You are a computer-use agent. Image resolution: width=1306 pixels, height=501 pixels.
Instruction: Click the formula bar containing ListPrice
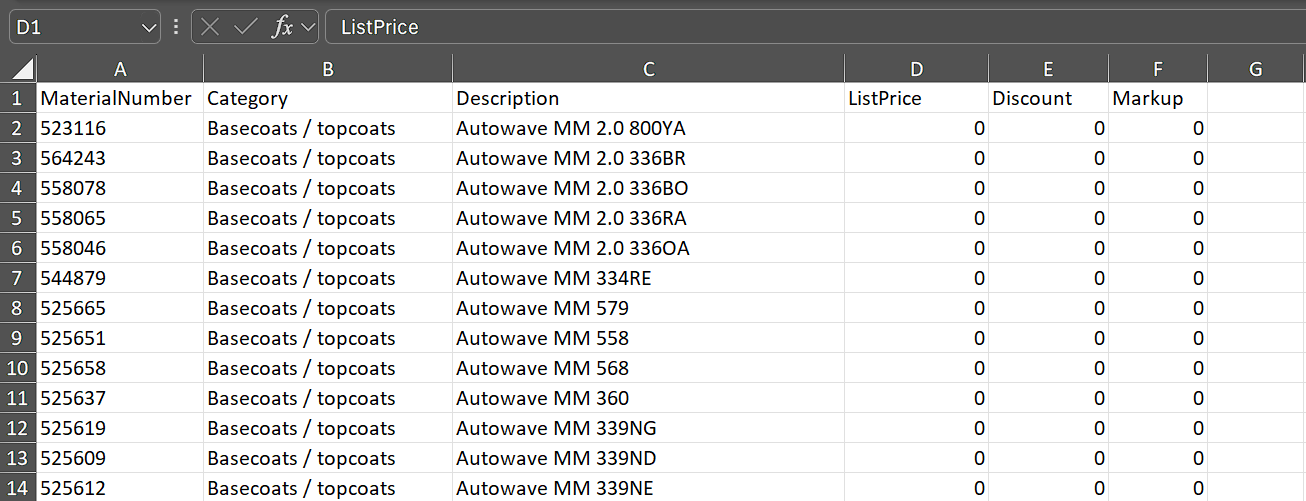[815, 28]
